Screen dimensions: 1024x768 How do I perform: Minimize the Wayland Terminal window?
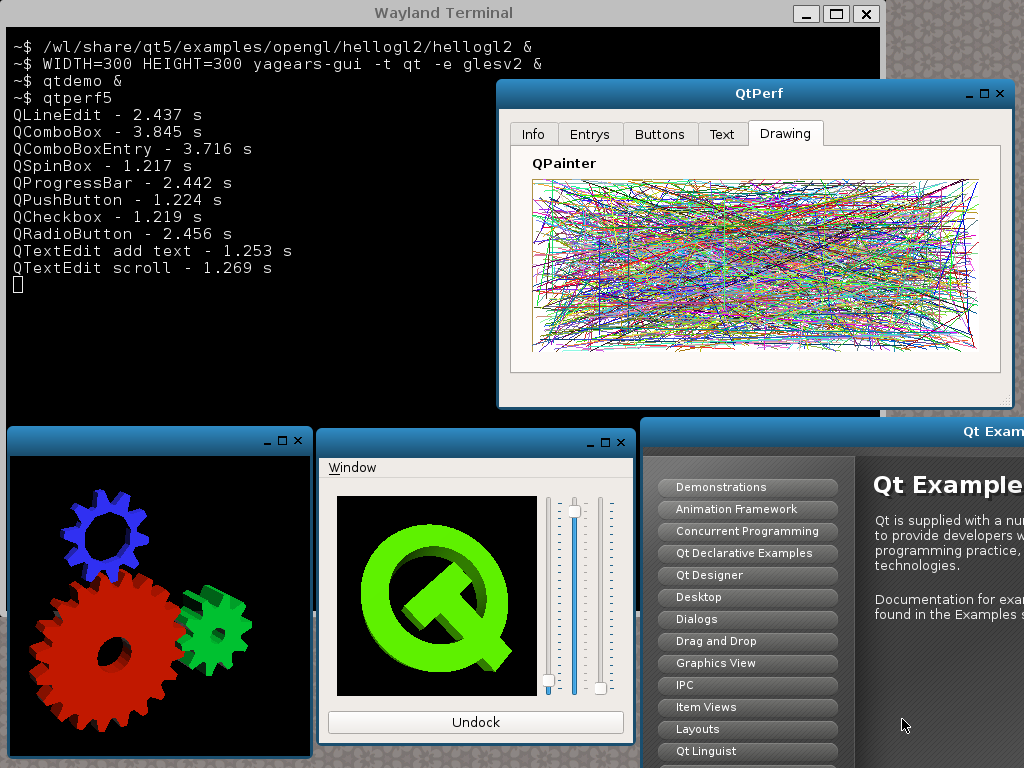pos(807,14)
